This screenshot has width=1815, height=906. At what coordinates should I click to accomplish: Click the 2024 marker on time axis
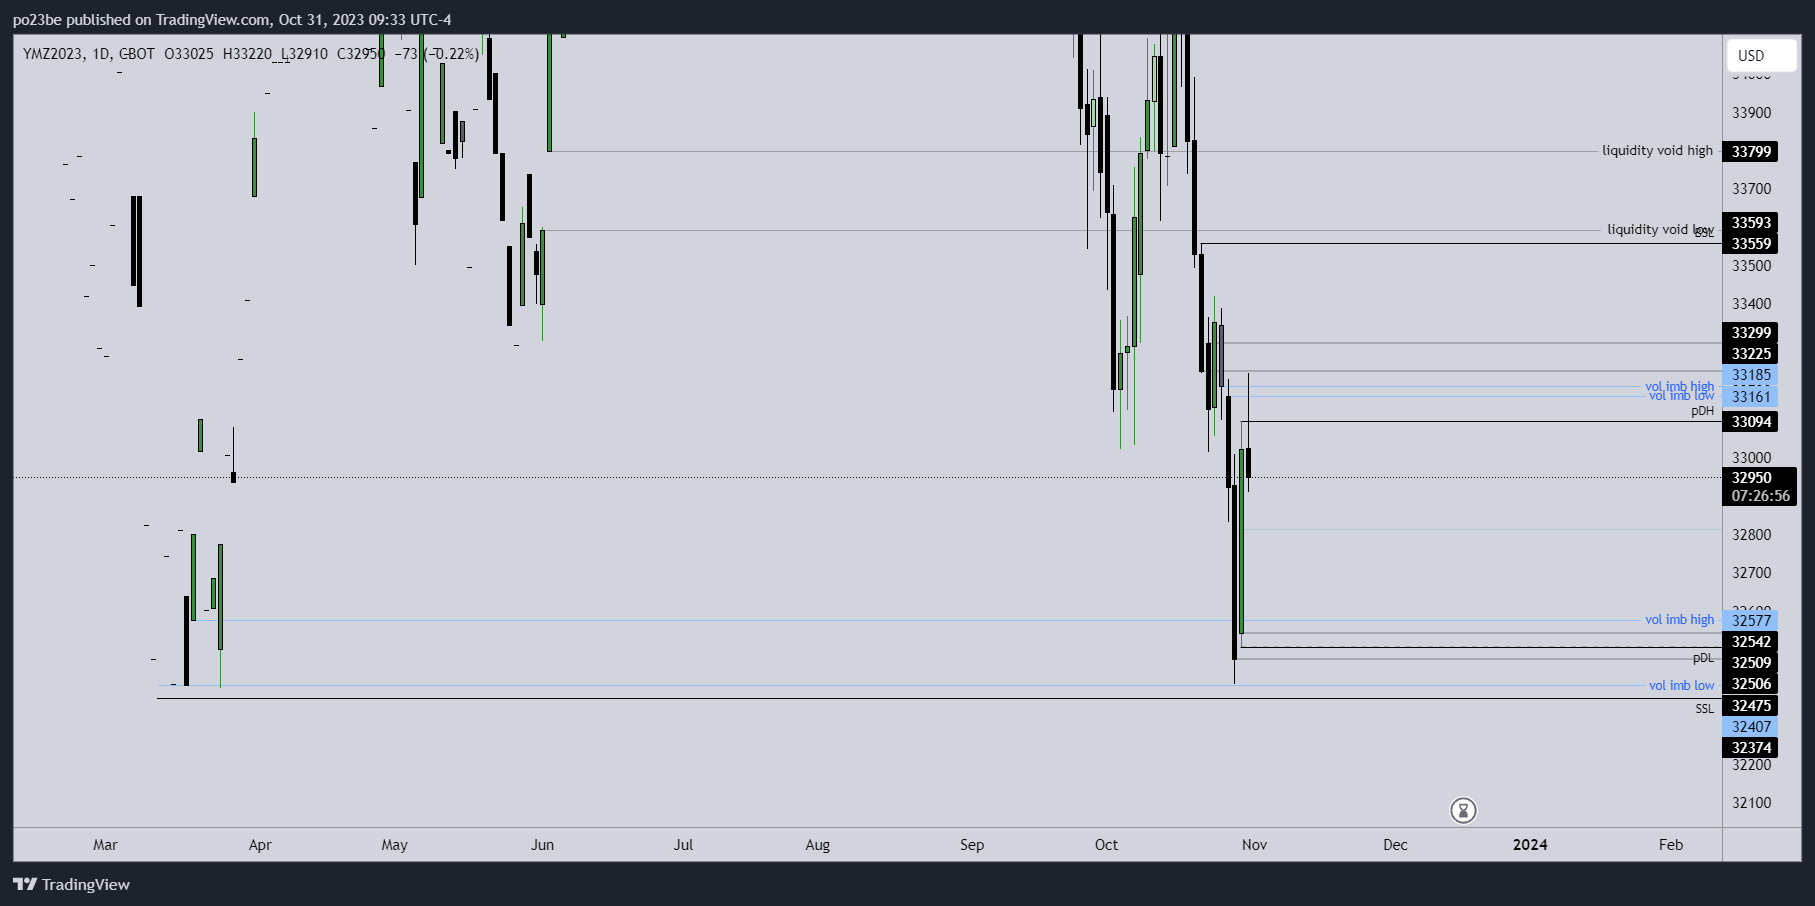click(x=1529, y=845)
